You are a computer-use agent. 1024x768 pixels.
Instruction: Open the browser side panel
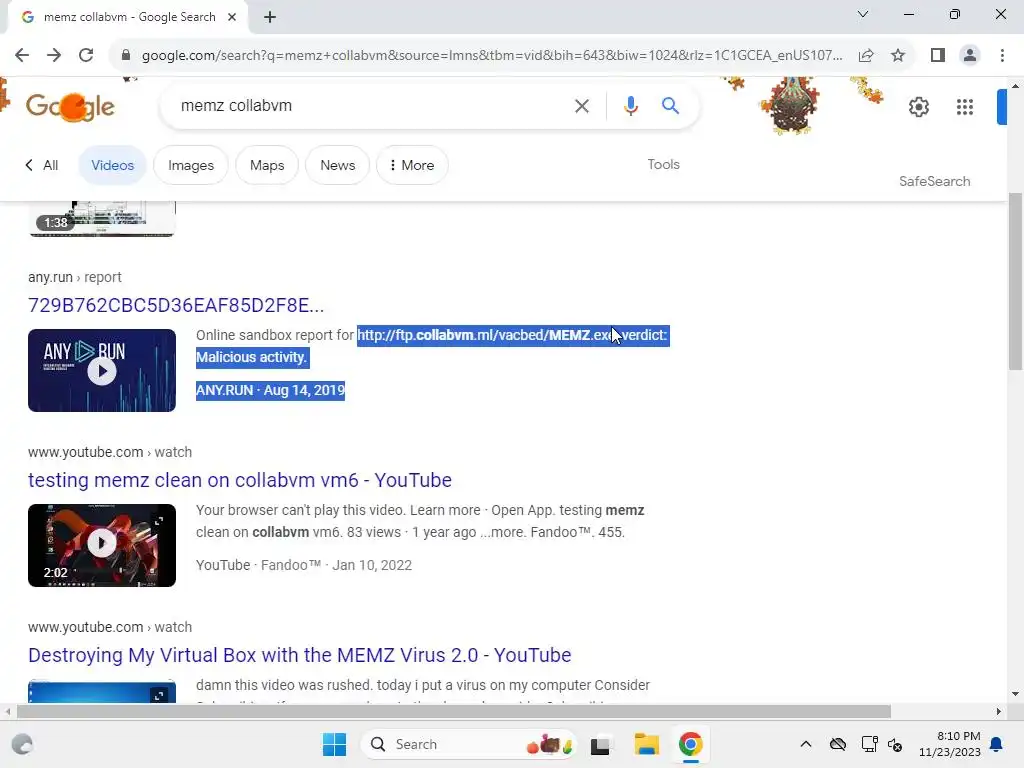(938, 56)
